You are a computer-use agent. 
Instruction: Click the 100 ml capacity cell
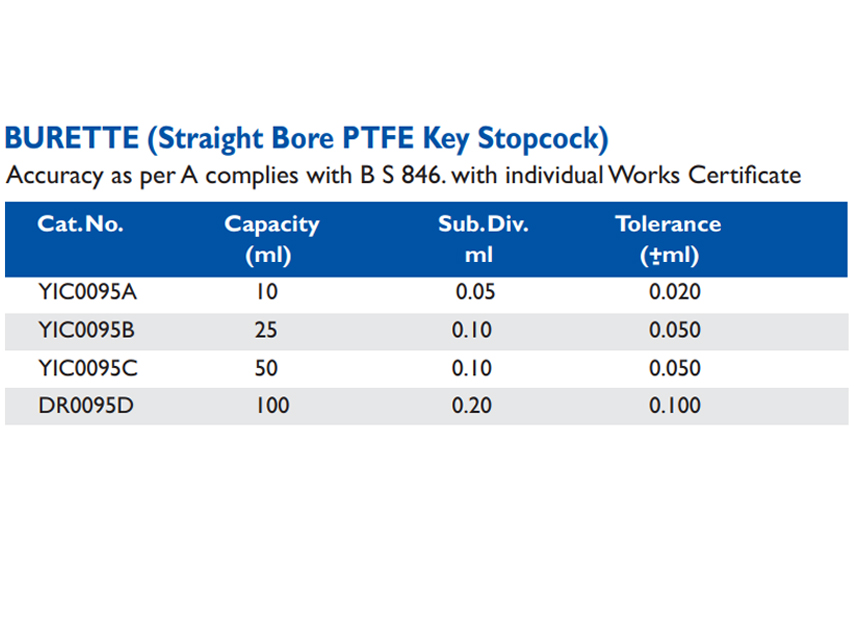(270, 406)
